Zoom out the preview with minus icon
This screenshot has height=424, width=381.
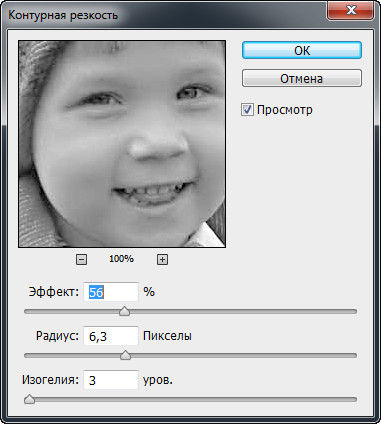click(x=81, y=259)
